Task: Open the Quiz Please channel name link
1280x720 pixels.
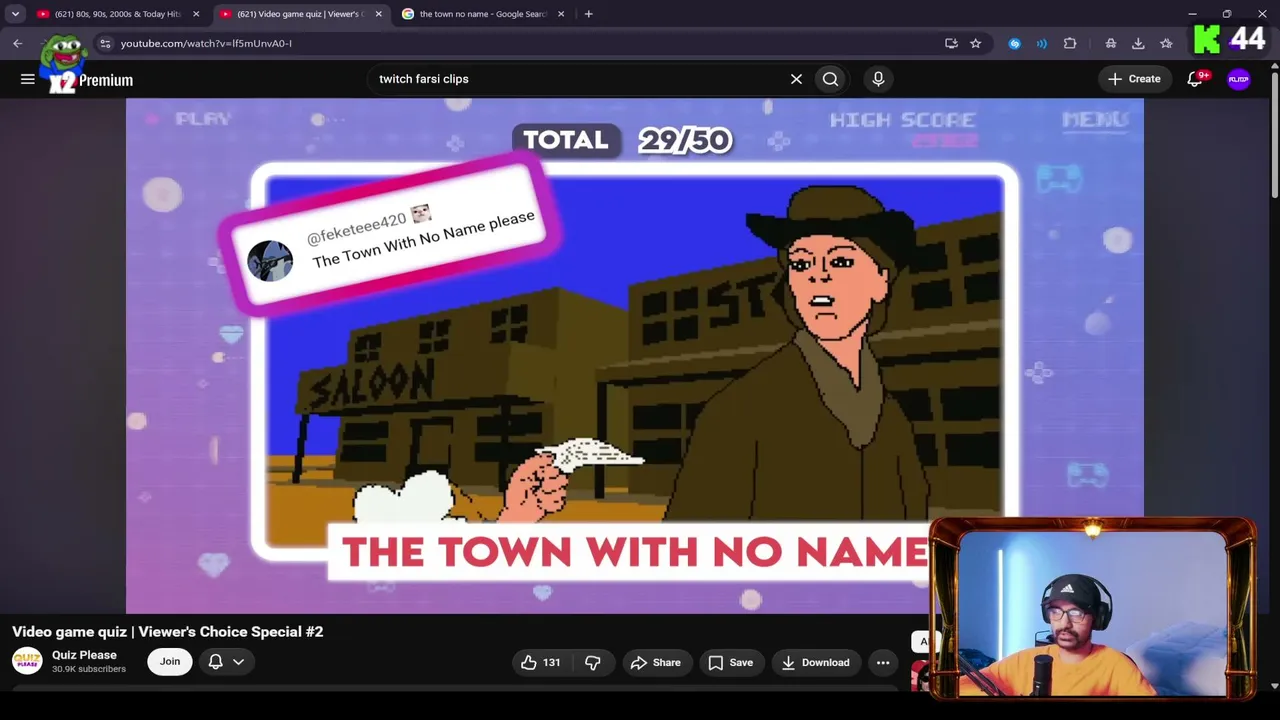Action: click(84, 655)
